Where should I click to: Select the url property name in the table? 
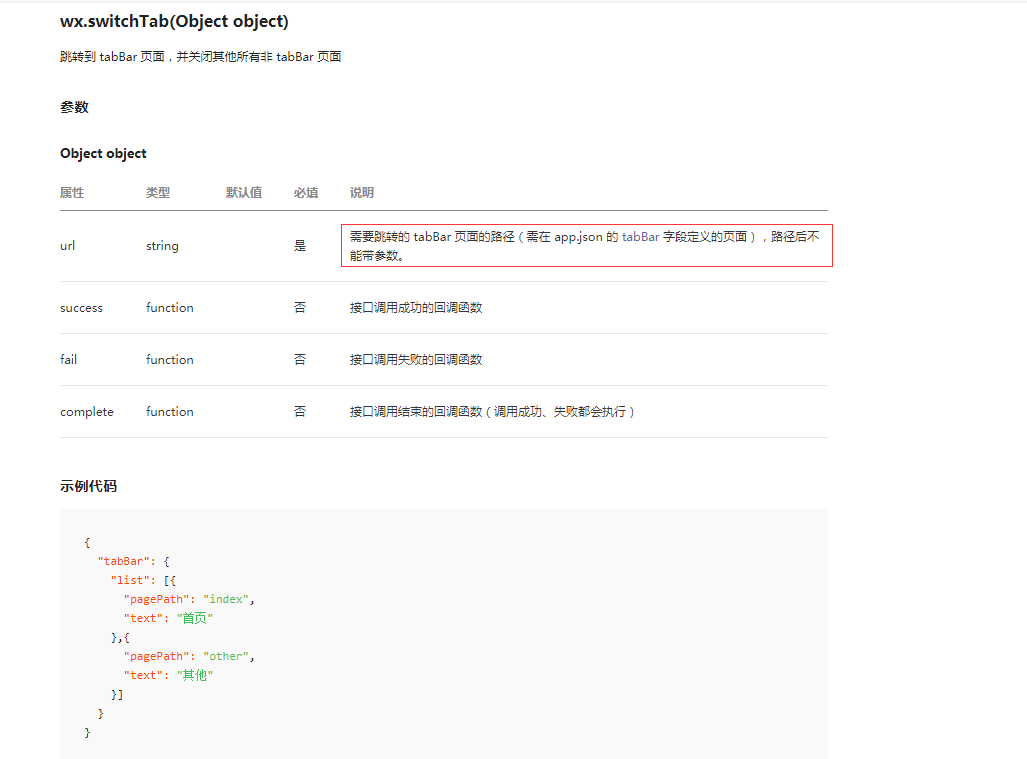pyautogui.click(x=67, y=245)
